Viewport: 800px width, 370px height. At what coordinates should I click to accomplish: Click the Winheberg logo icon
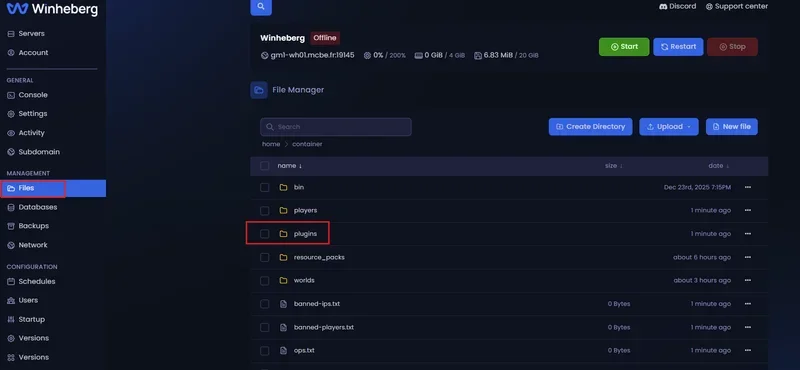coord(17,8)
